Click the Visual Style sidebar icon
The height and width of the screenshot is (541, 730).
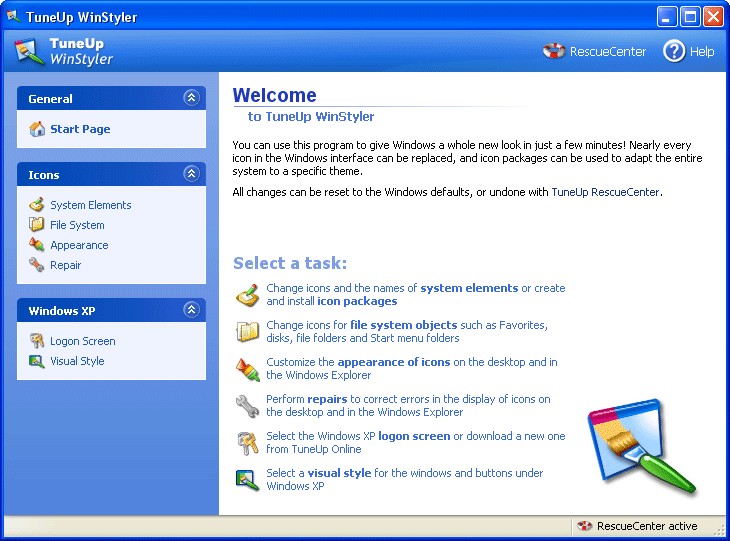pyautogui.click(x=37, y=361)
